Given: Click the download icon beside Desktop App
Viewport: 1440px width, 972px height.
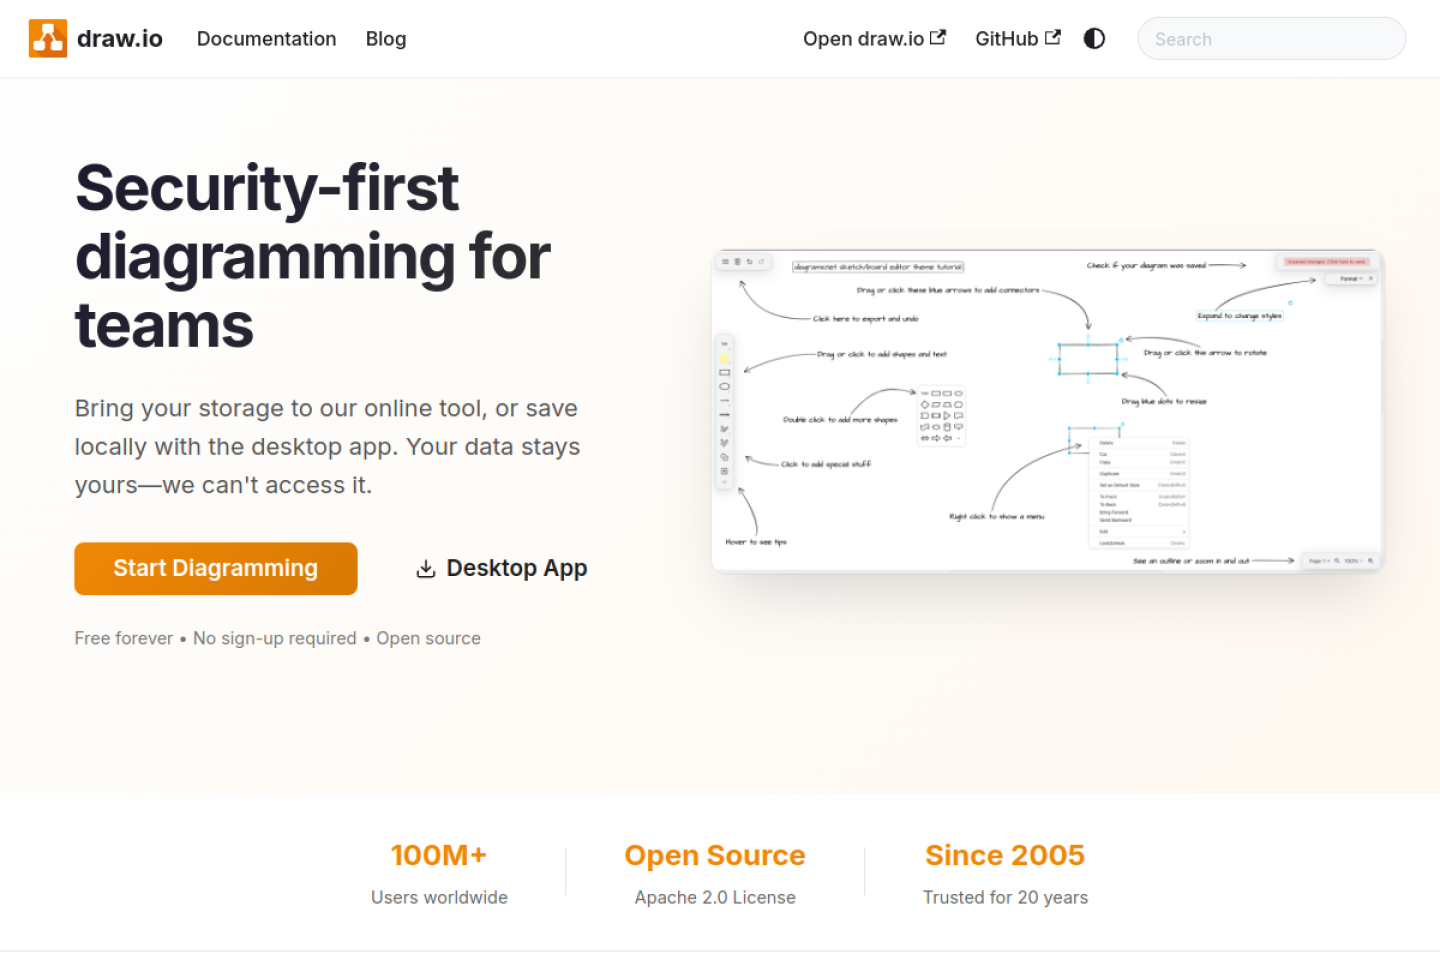Looking at the screenshot, I should pos(426,569).
